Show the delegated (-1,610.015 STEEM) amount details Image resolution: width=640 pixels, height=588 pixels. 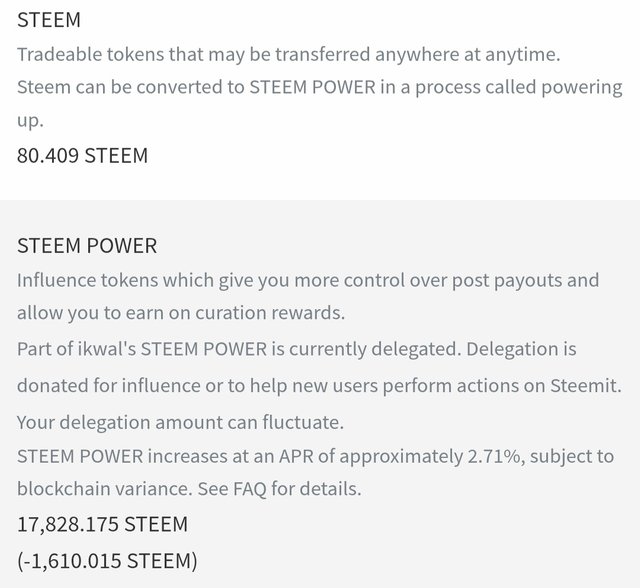click(x=107, y=561)
